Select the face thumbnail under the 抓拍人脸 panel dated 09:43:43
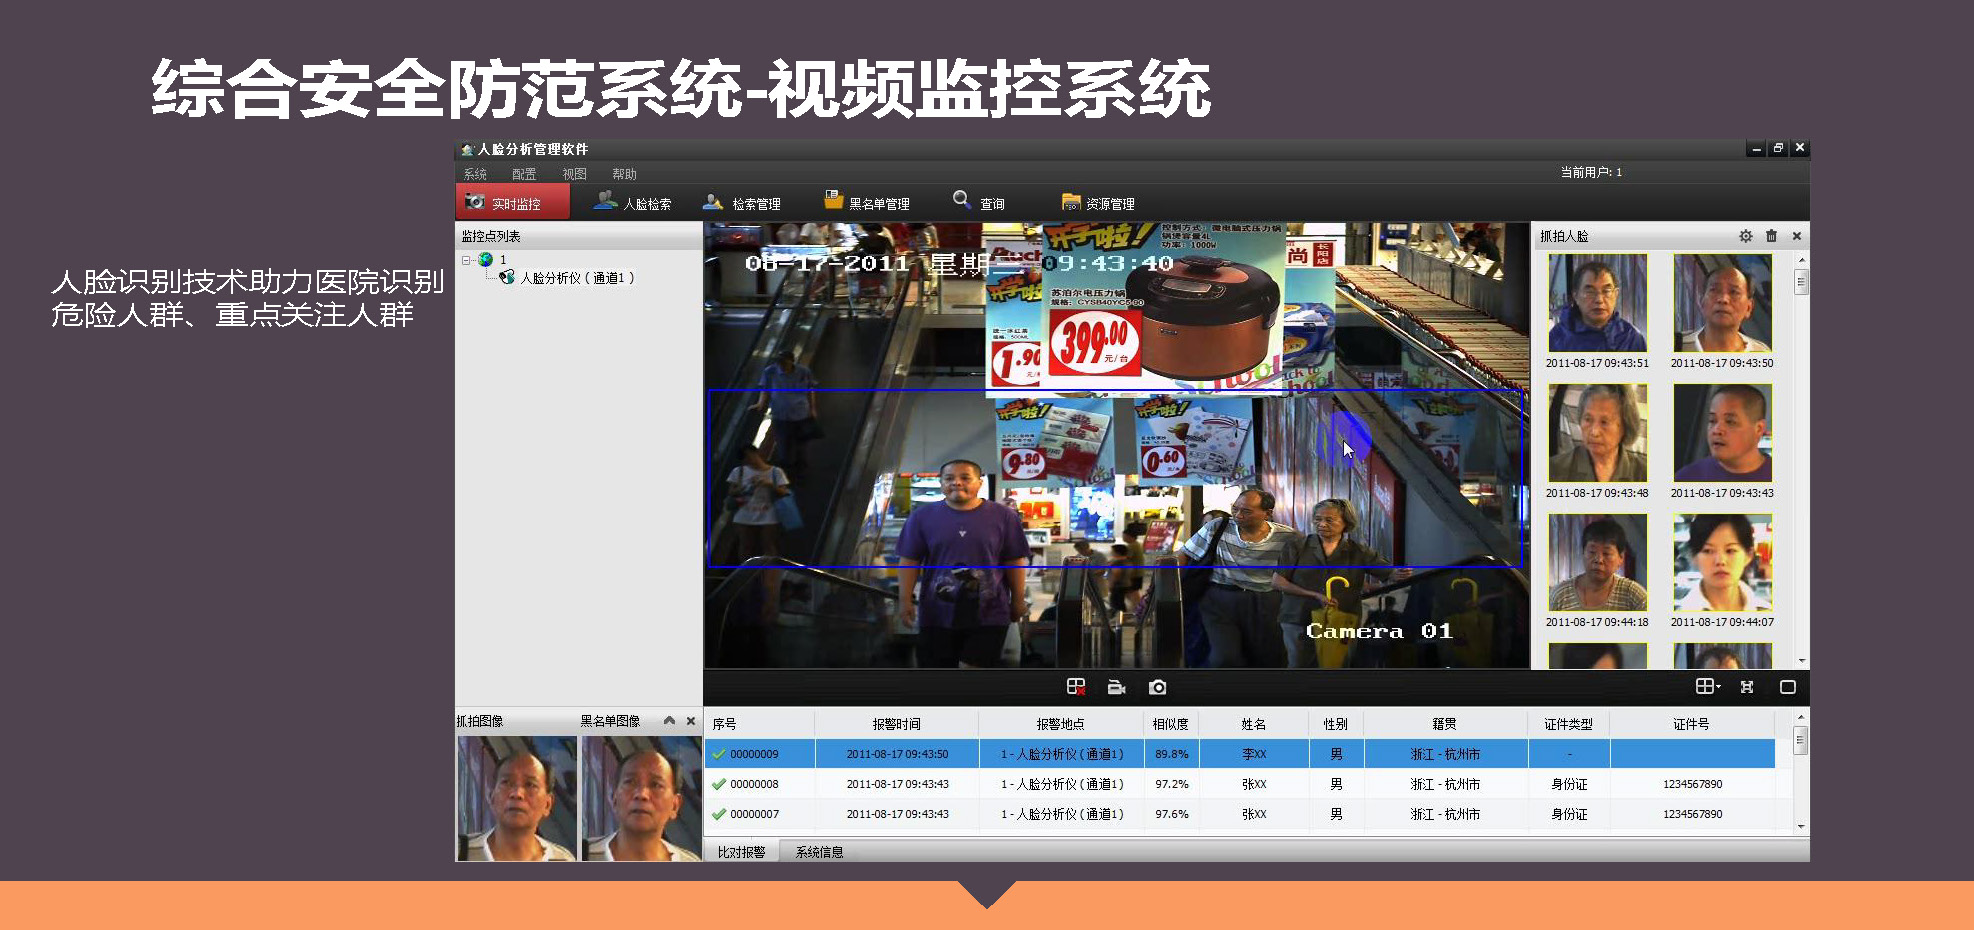Viewport: 1974px width, 930px height. [x=1722, y=433]
